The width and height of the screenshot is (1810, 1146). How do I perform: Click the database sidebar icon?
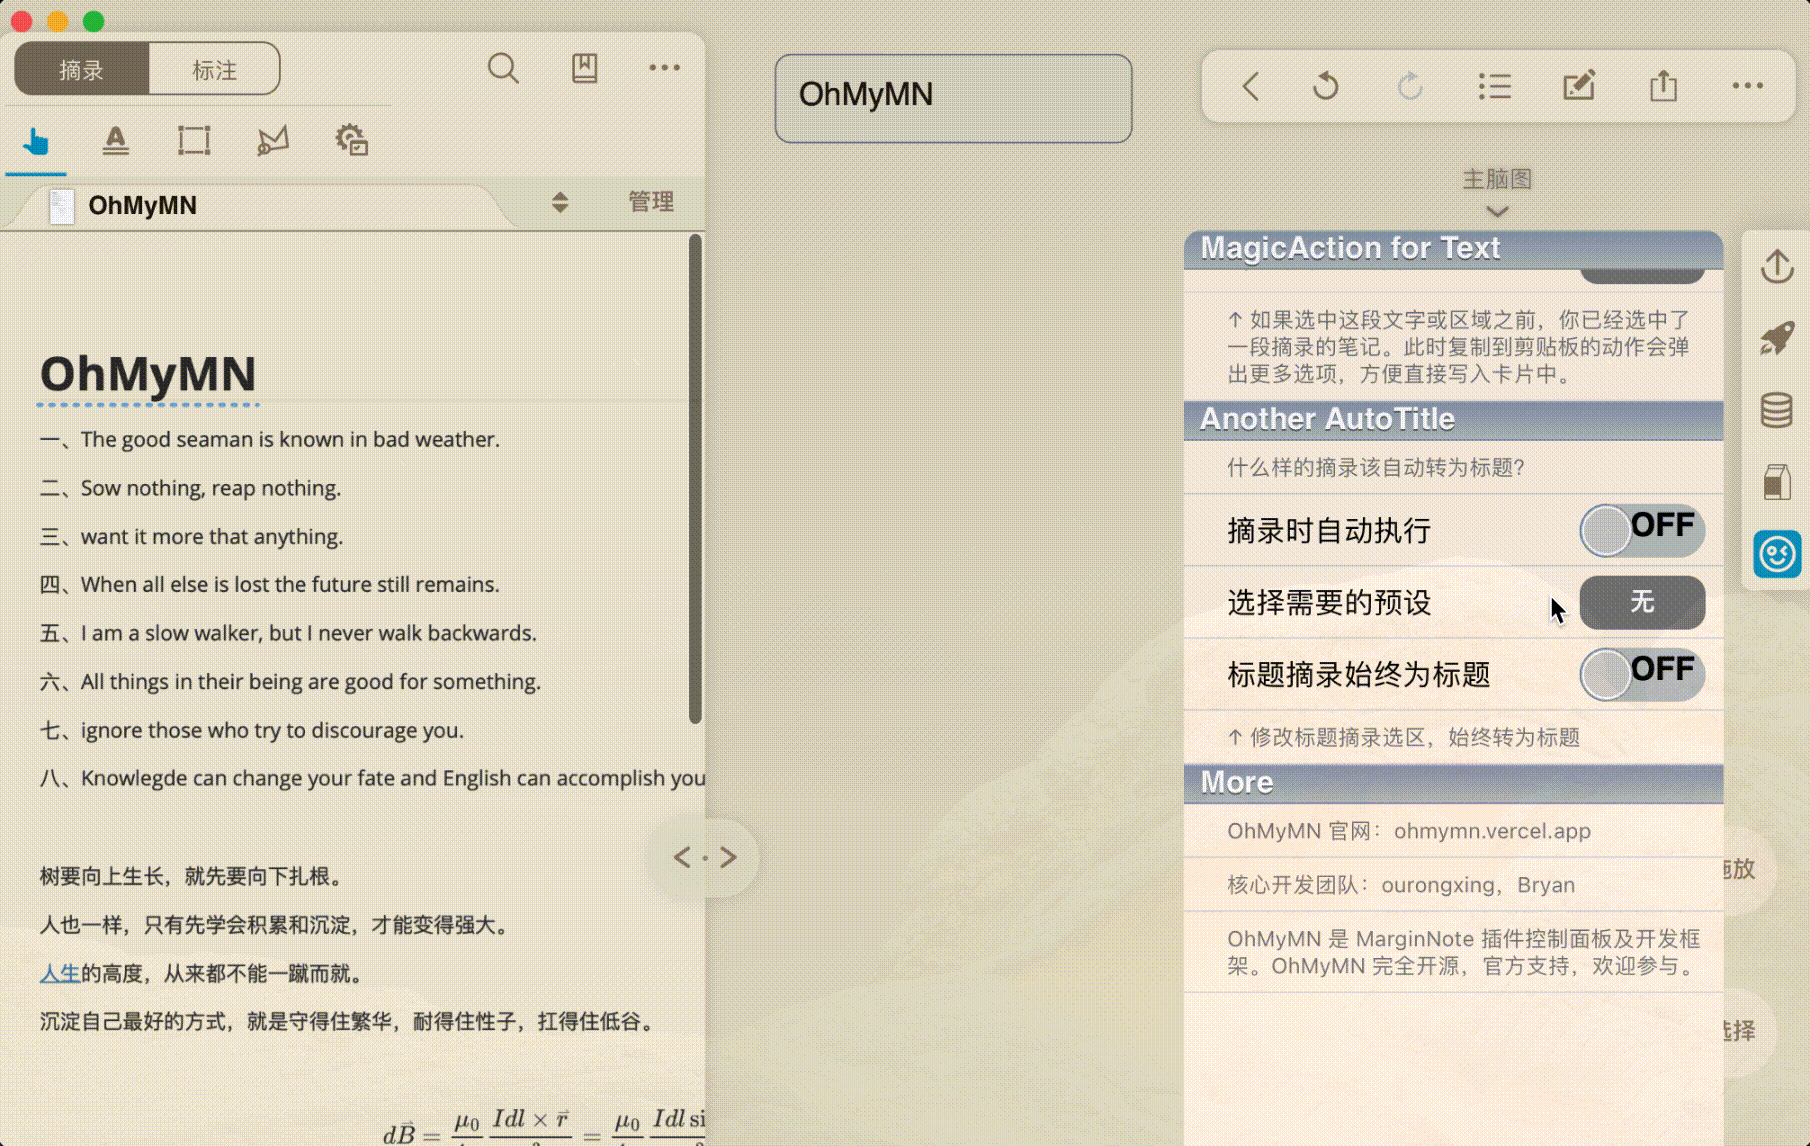[x=1777, y=410]
